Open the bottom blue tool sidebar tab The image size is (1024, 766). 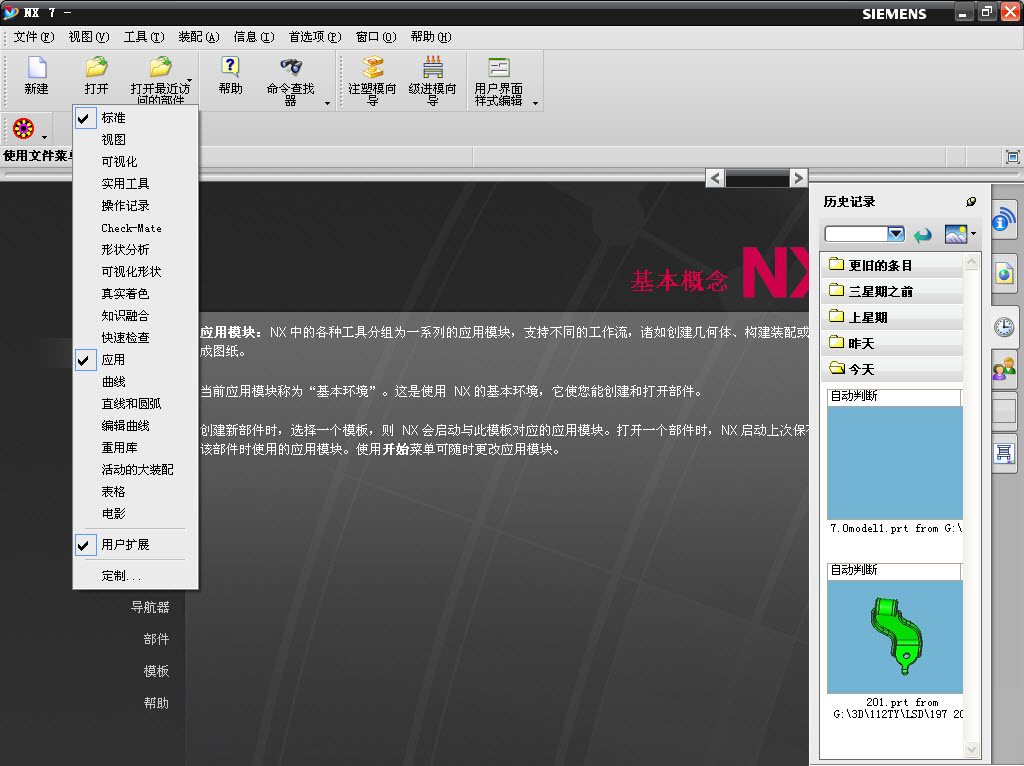click(1004, 452)
